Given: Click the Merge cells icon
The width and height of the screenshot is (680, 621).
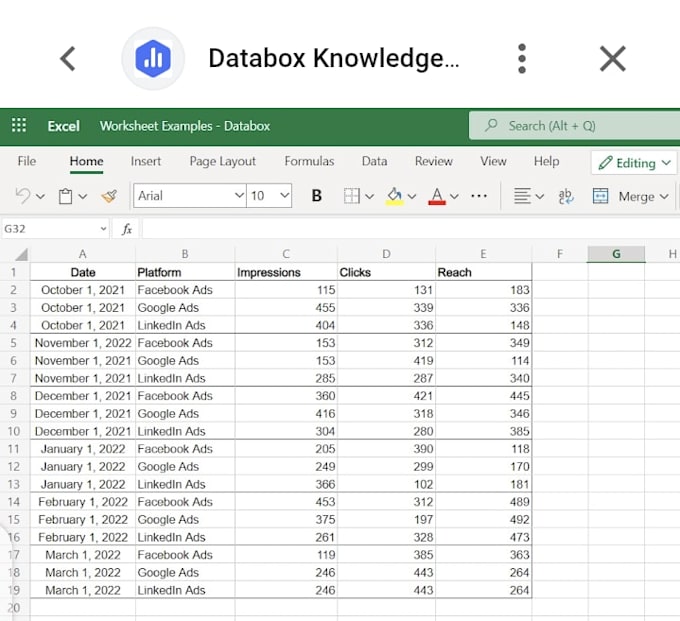Looking at the screenshot, I should (601, 196).
